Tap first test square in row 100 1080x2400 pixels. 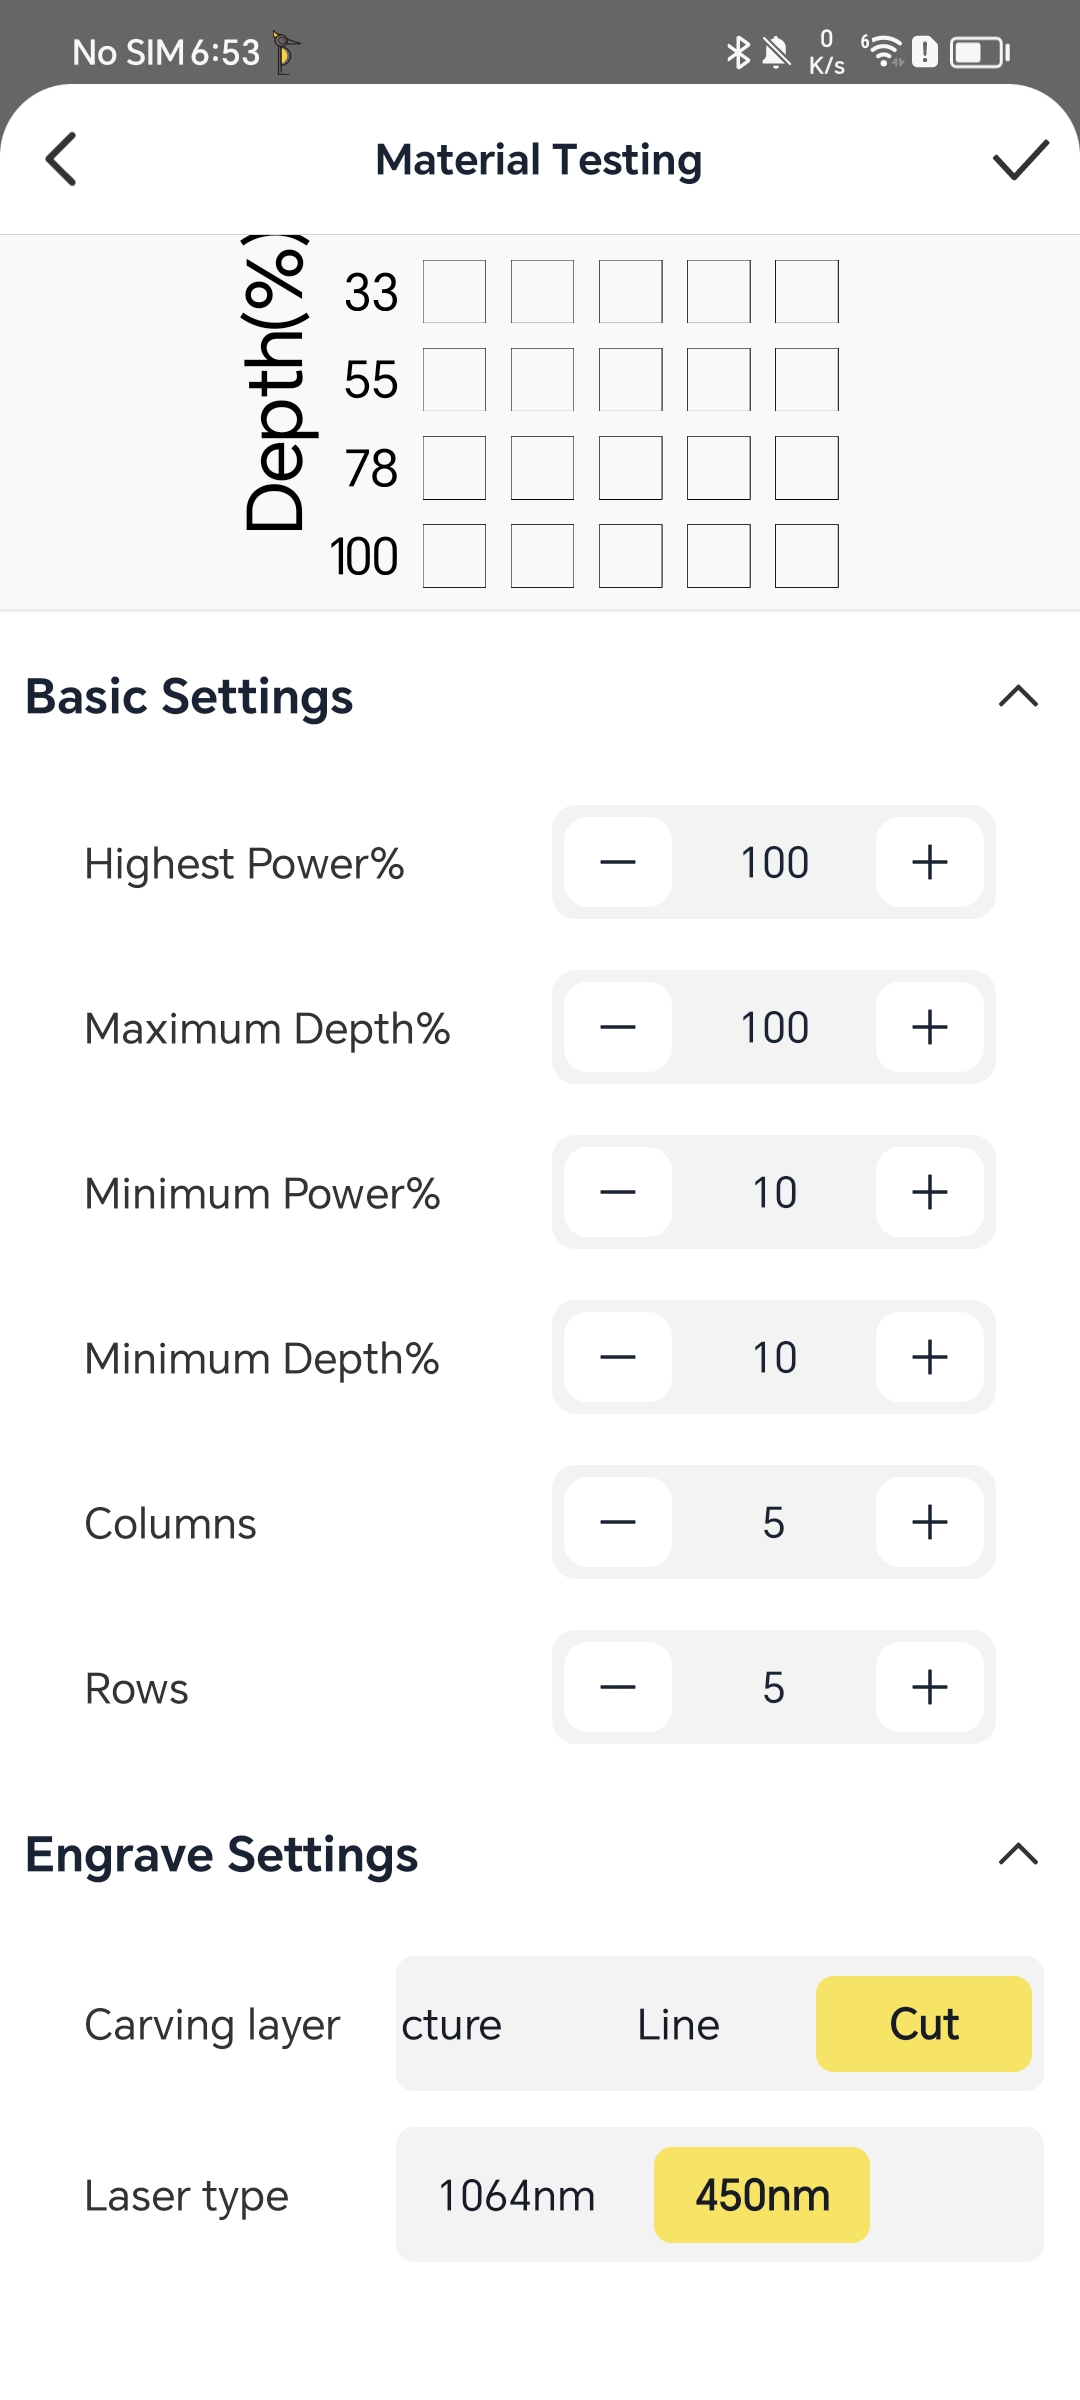[x=454, y=556]
